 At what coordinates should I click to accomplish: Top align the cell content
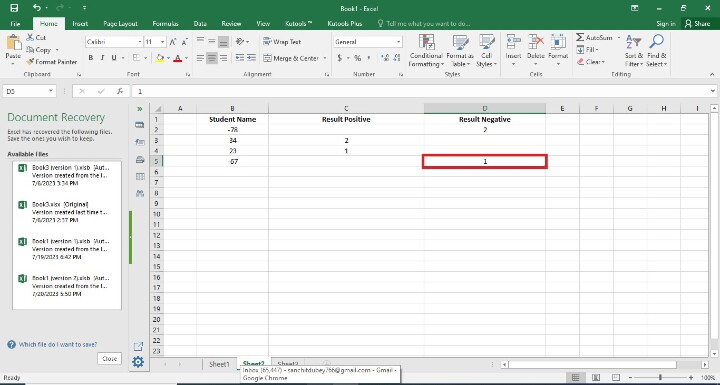[x=200, y=41]
